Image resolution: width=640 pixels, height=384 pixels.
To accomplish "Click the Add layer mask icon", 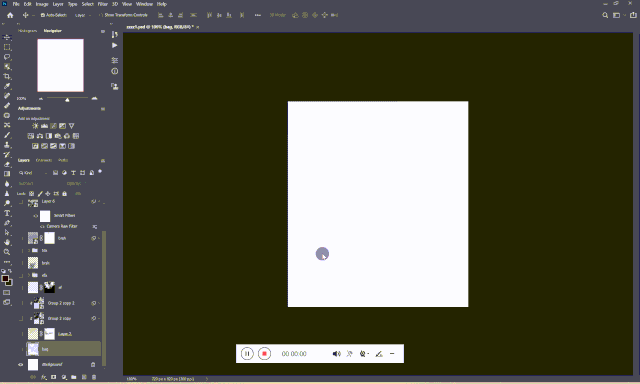I will [x=53, y=377].
